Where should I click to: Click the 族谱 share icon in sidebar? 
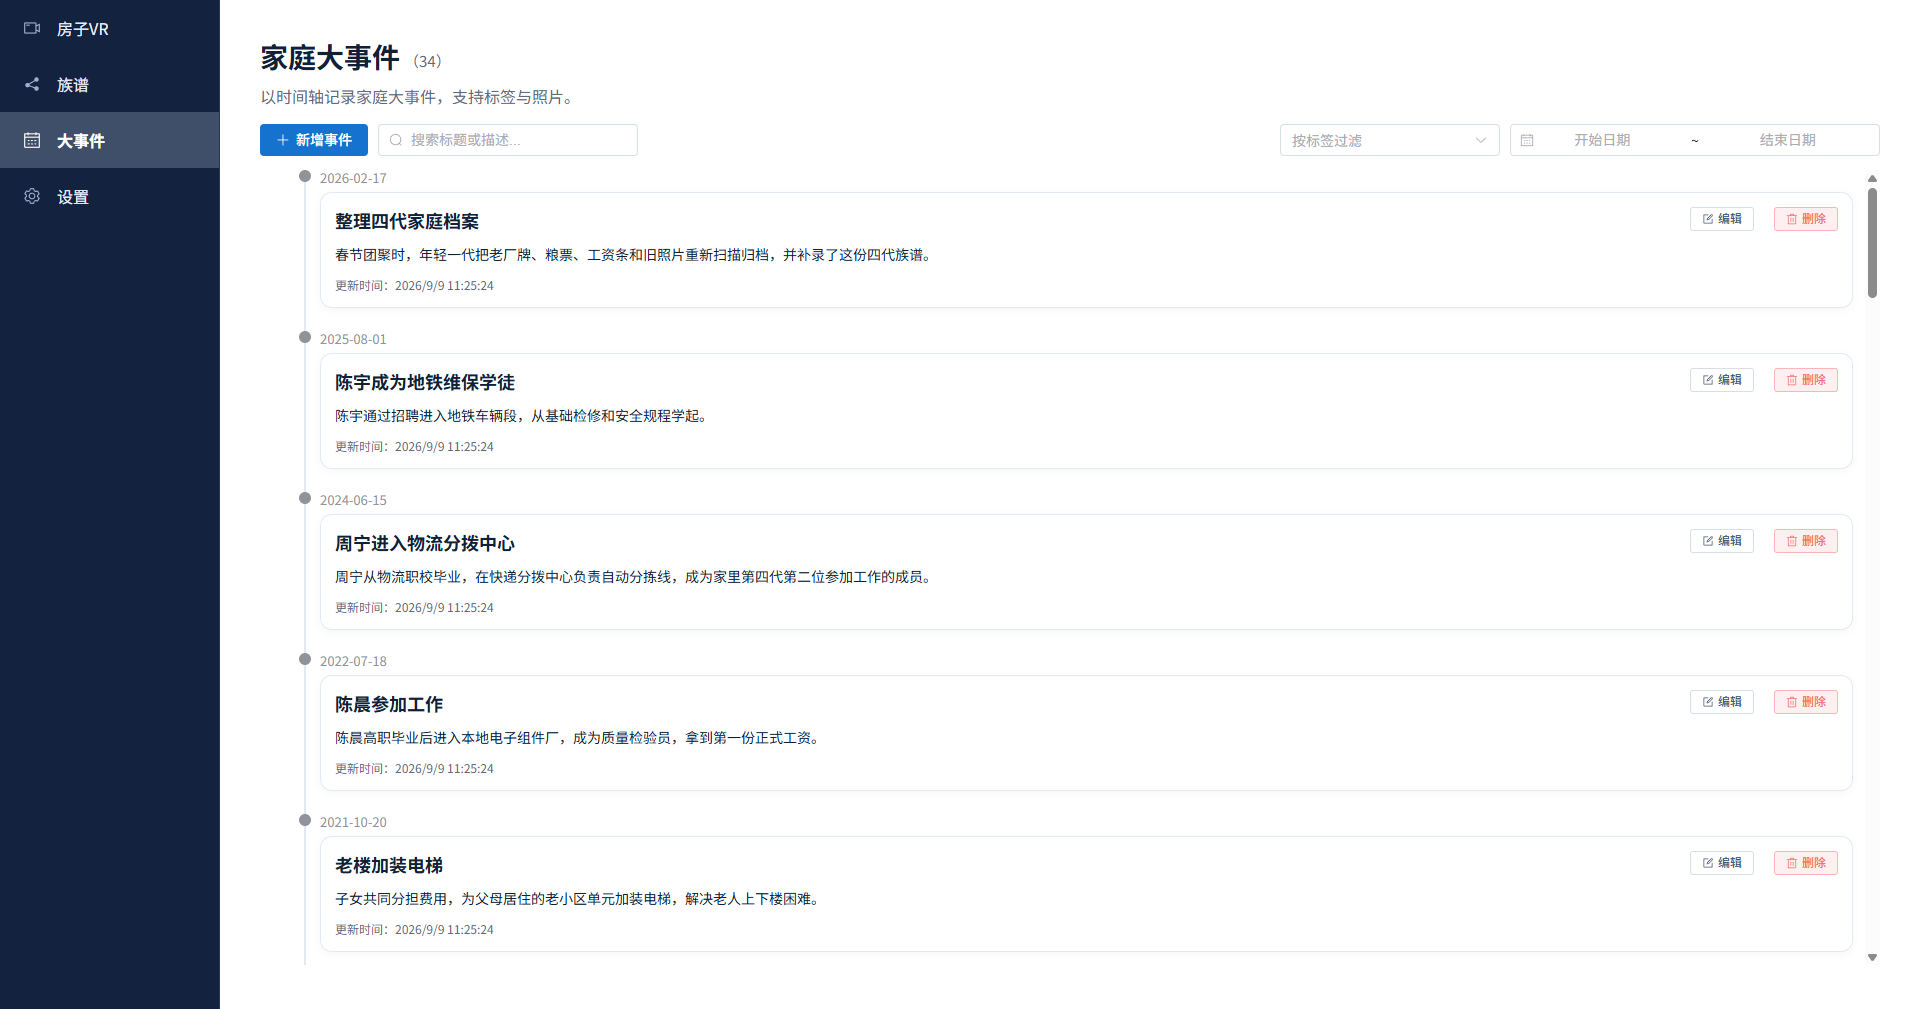(x=32, y=84)
